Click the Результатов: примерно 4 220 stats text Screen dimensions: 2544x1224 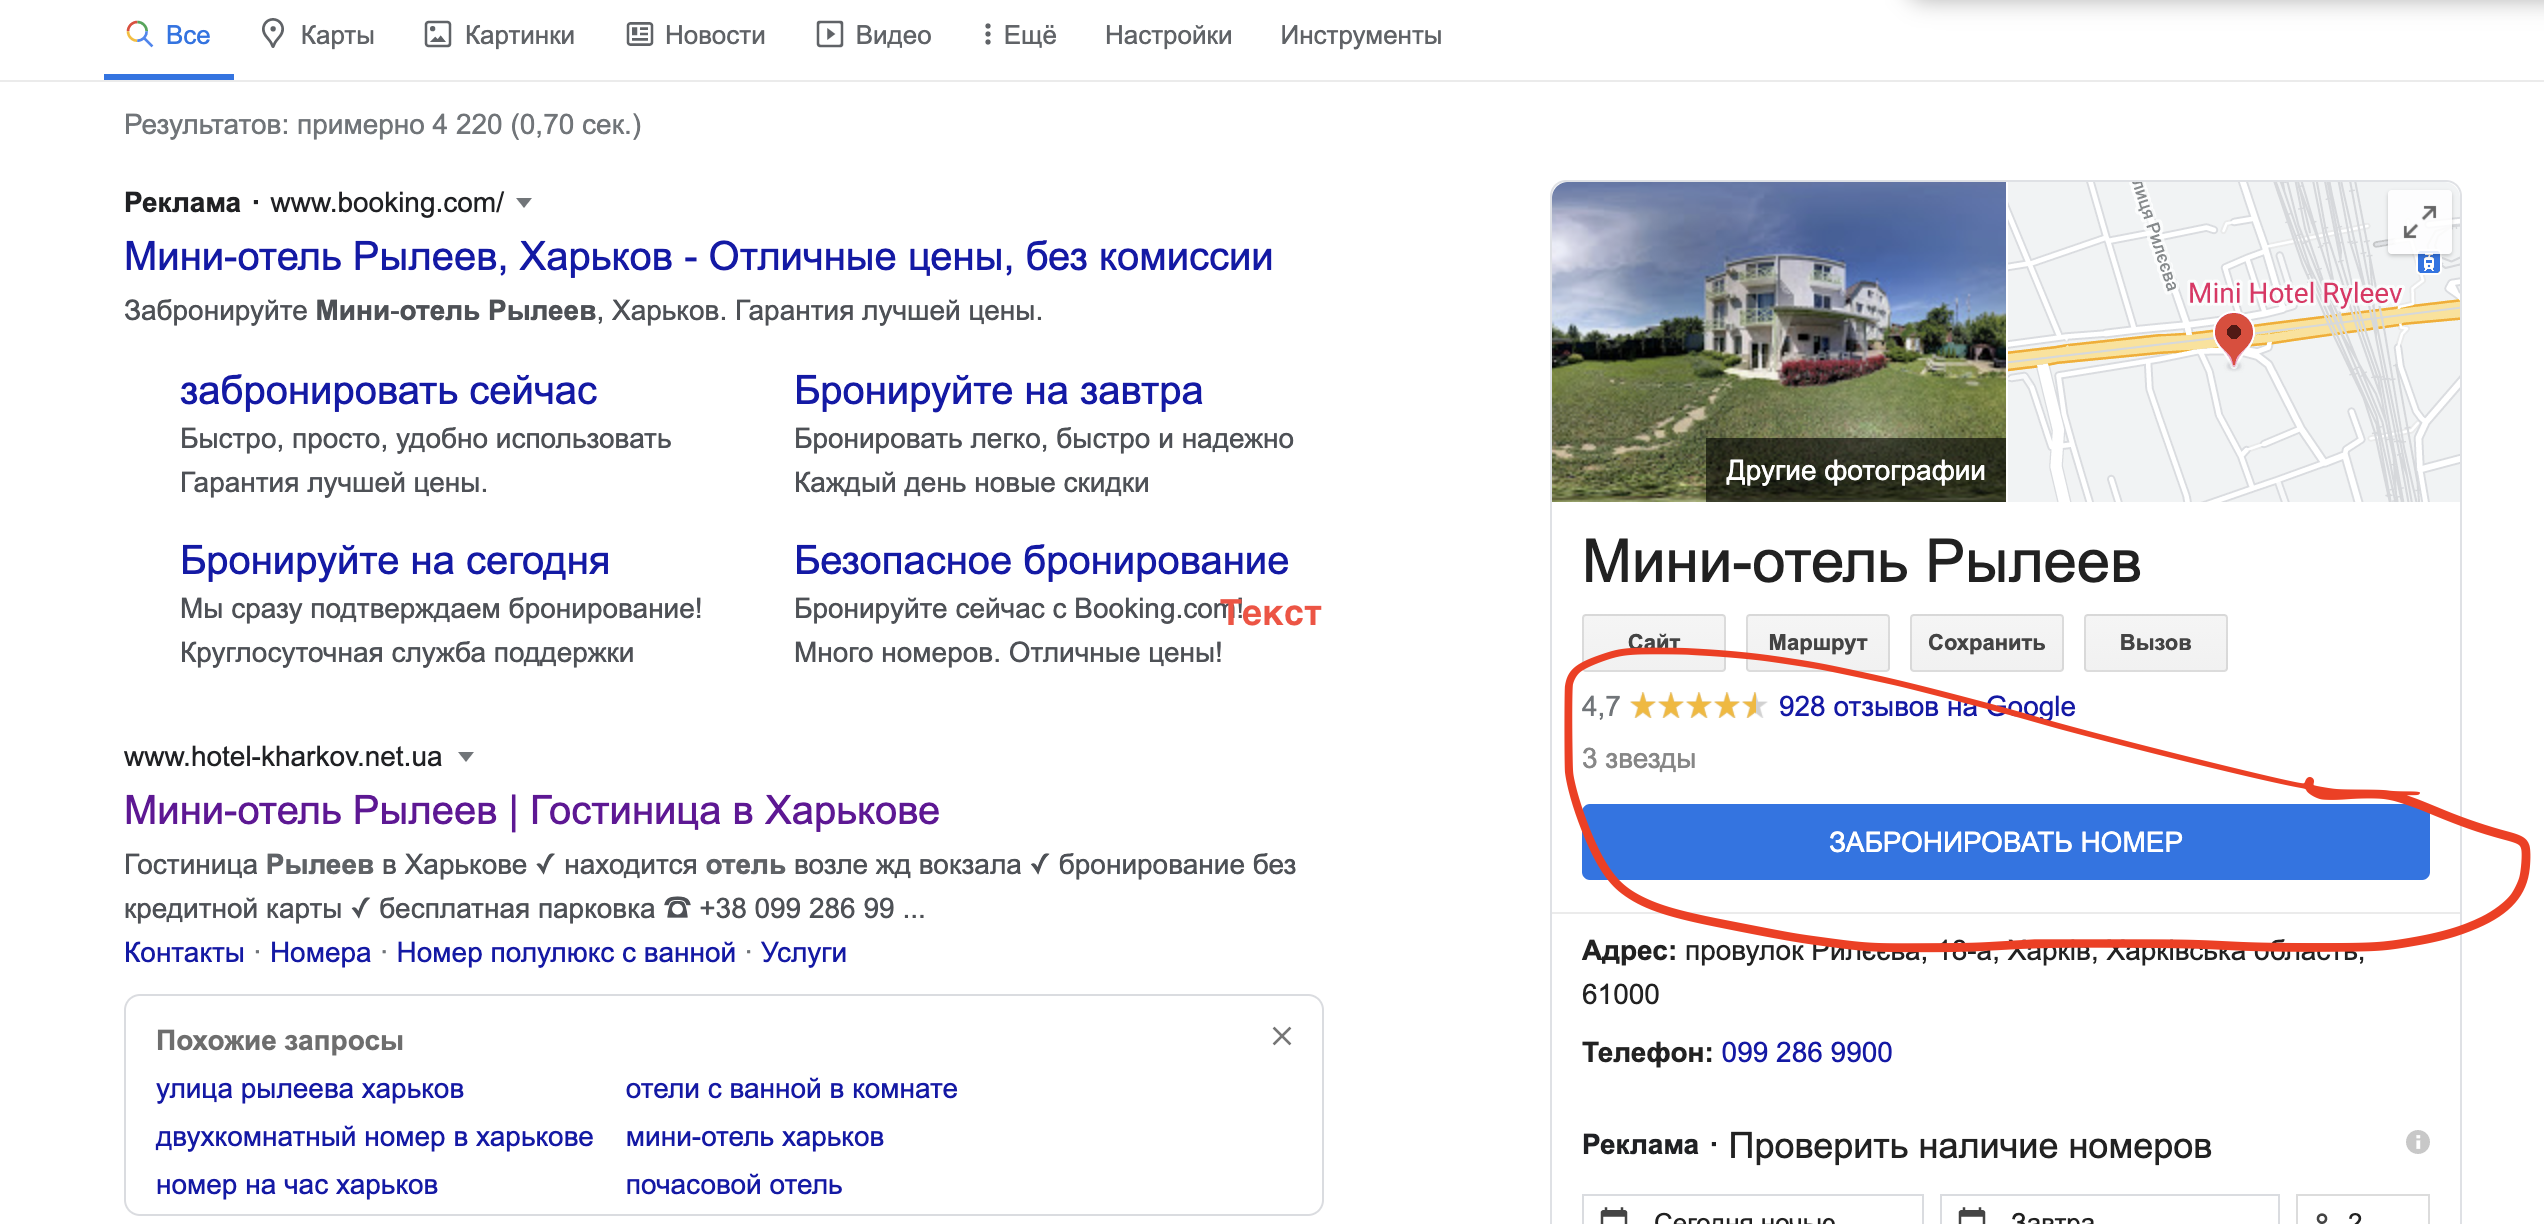pyautogui.click(x=382, y=125)
